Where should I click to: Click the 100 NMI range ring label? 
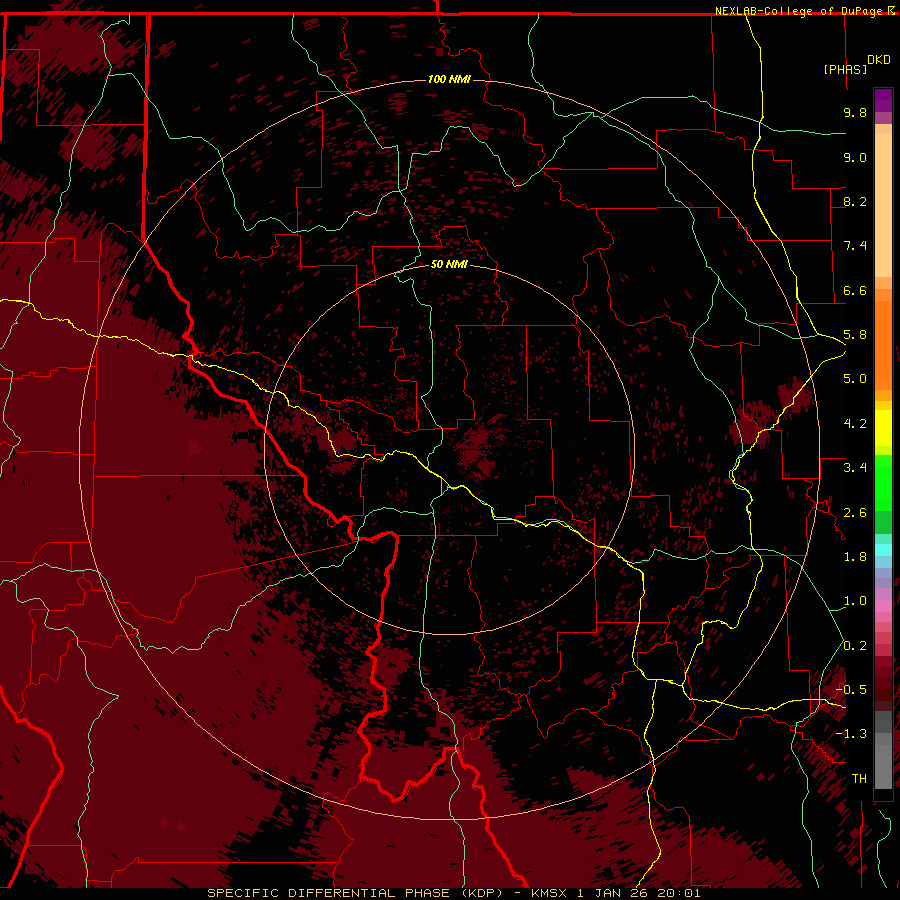click(x=449, y=79)
